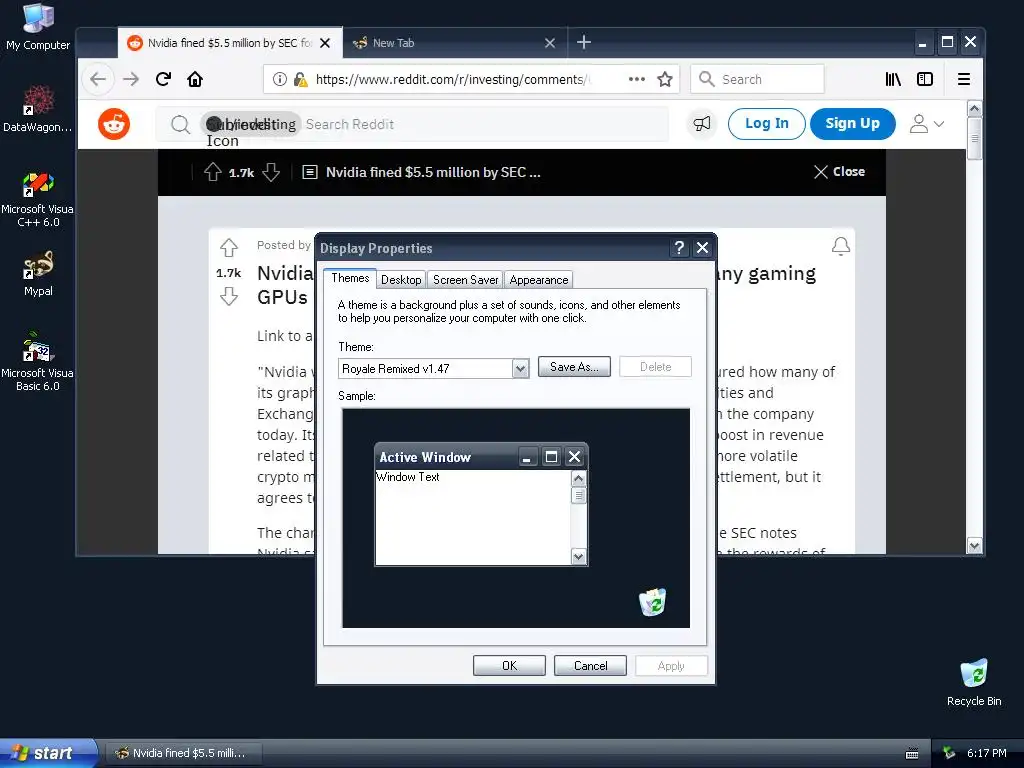
Task: Downvote the post beside the title
Action: point(229,296)
